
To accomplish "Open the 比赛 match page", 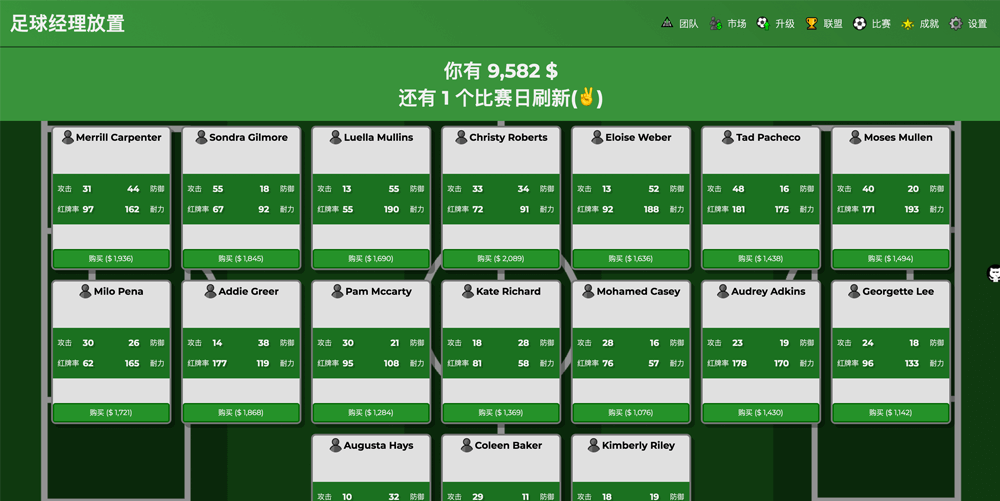I will click(x=872, y=24).
